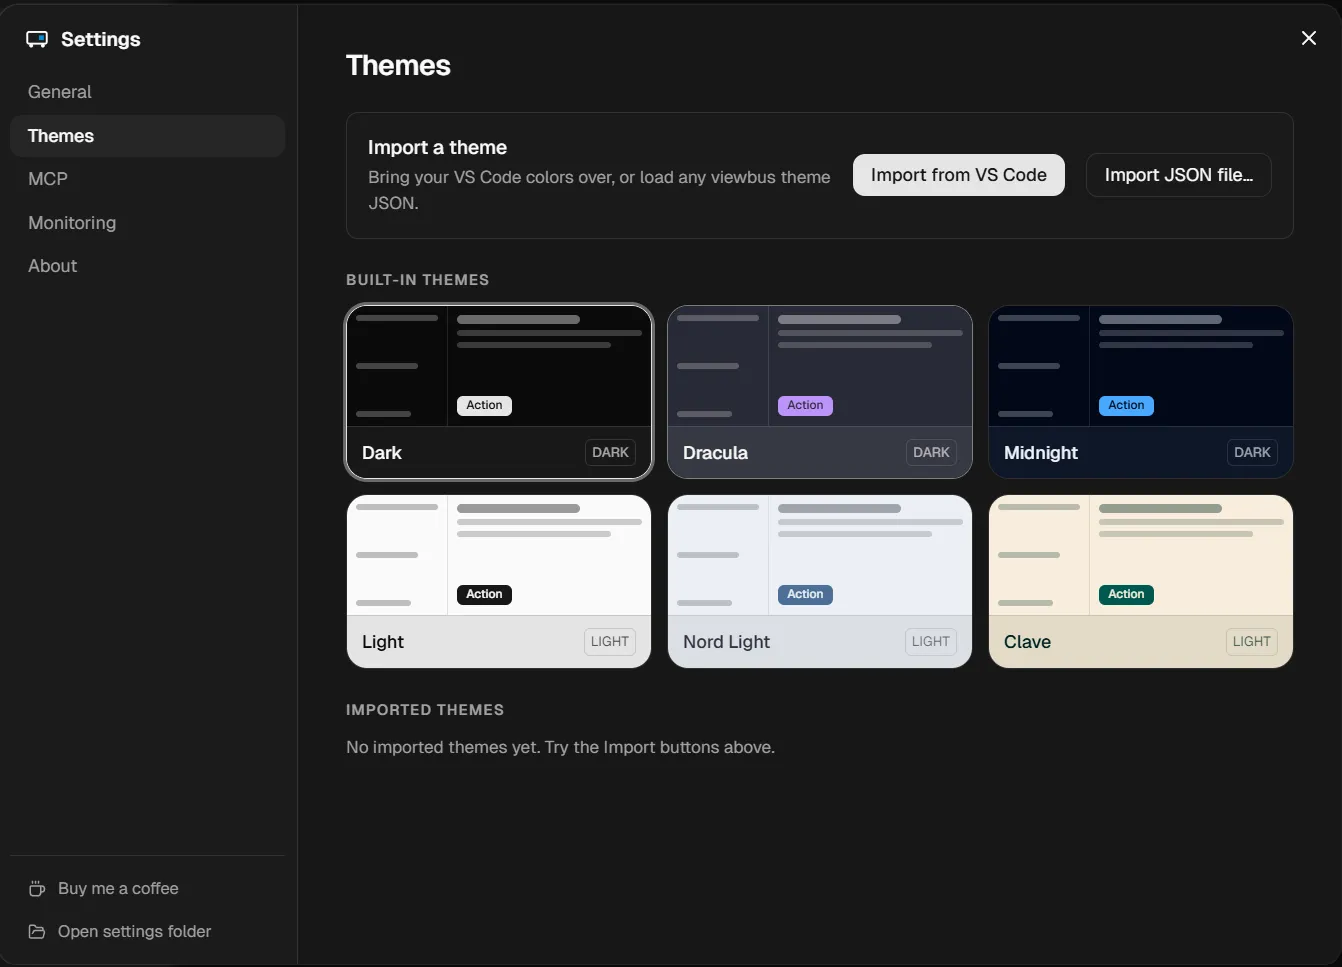
Task: Click the green Action chip in Clave preview
Action: point(1126,594)
